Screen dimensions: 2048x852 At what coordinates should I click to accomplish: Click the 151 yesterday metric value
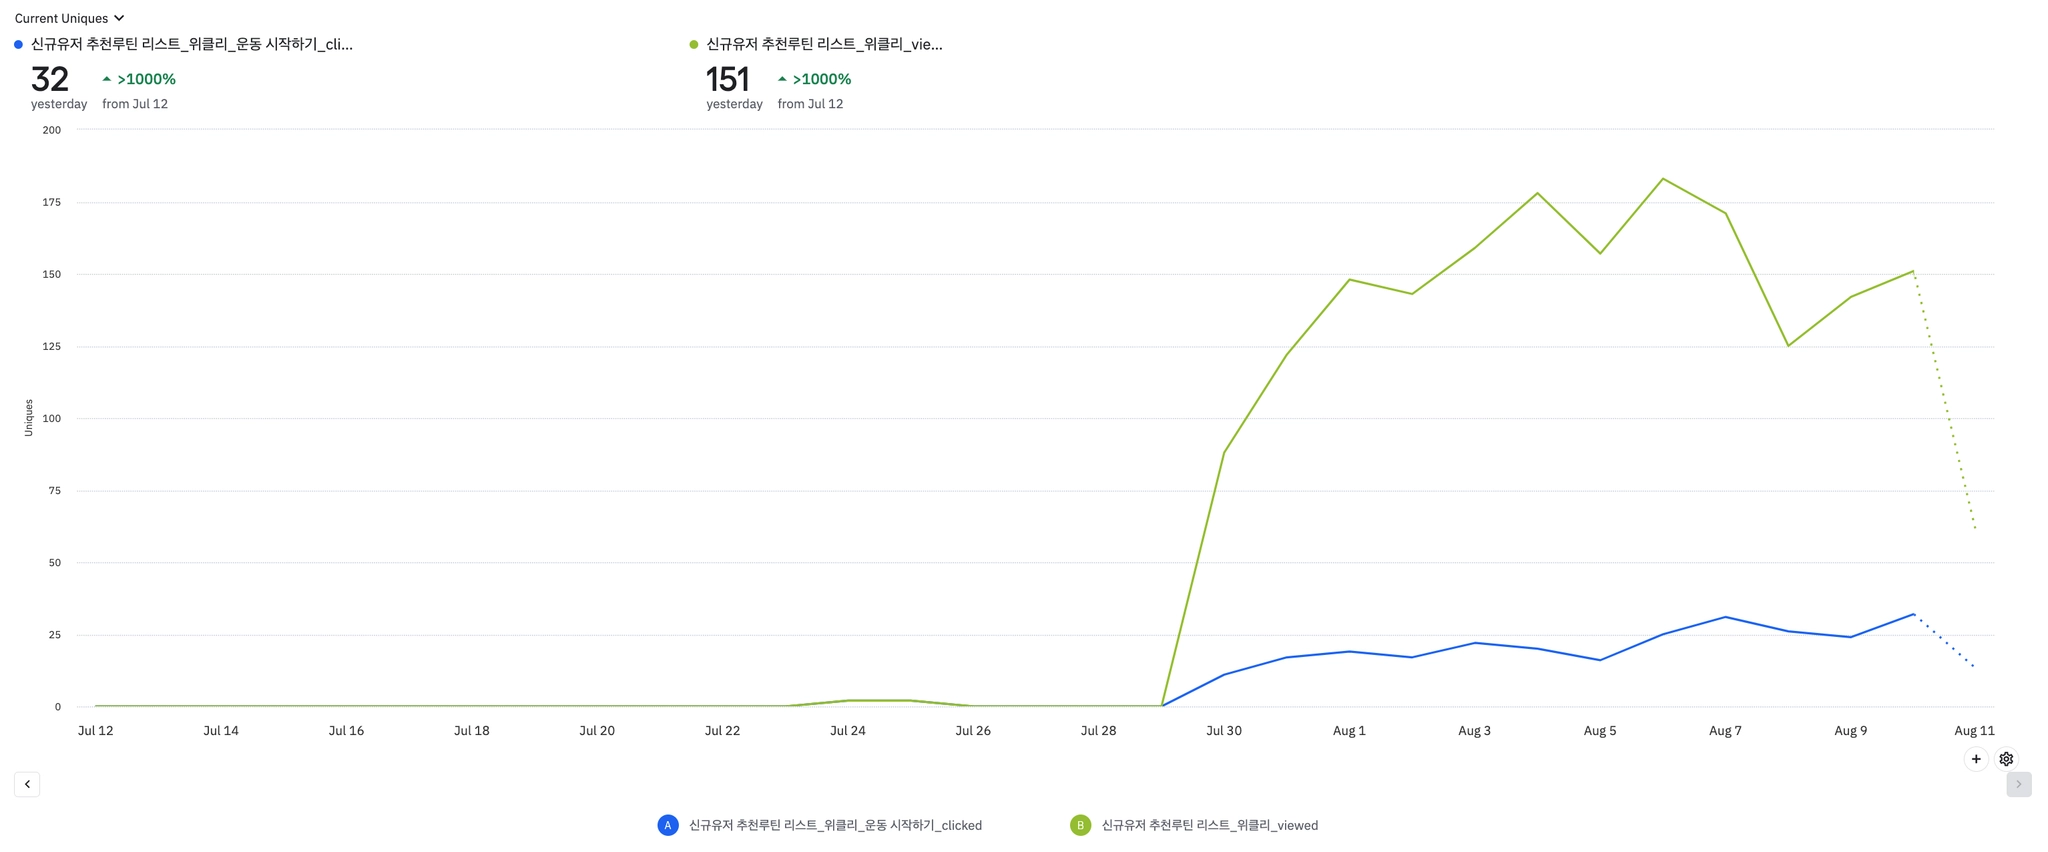[x=727, y=79]
